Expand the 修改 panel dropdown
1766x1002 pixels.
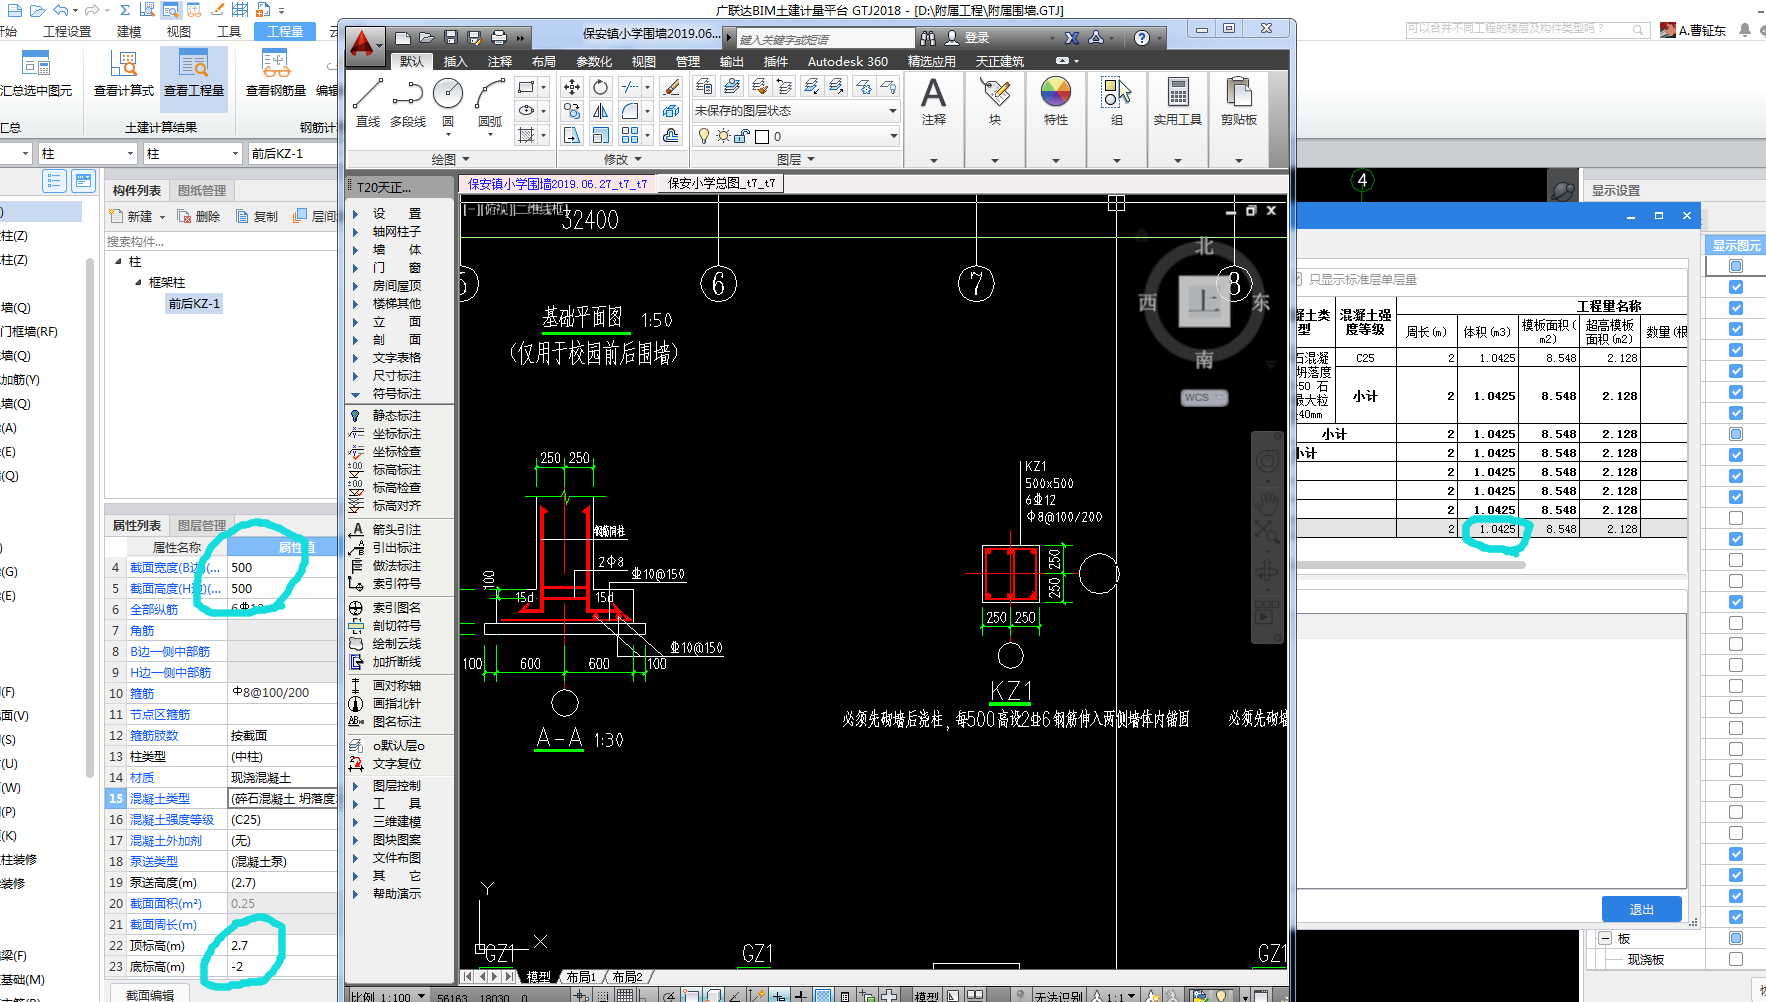(x=623, y=159)
